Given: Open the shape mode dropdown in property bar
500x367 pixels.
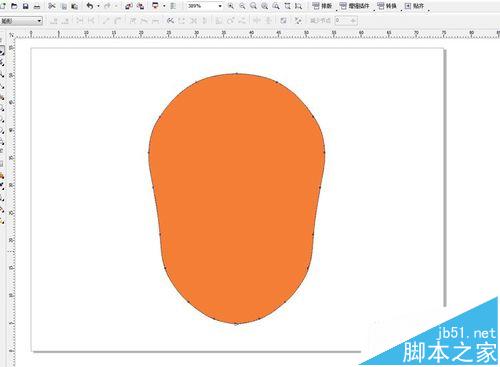Looking at the screenshot, I should 21,21.
